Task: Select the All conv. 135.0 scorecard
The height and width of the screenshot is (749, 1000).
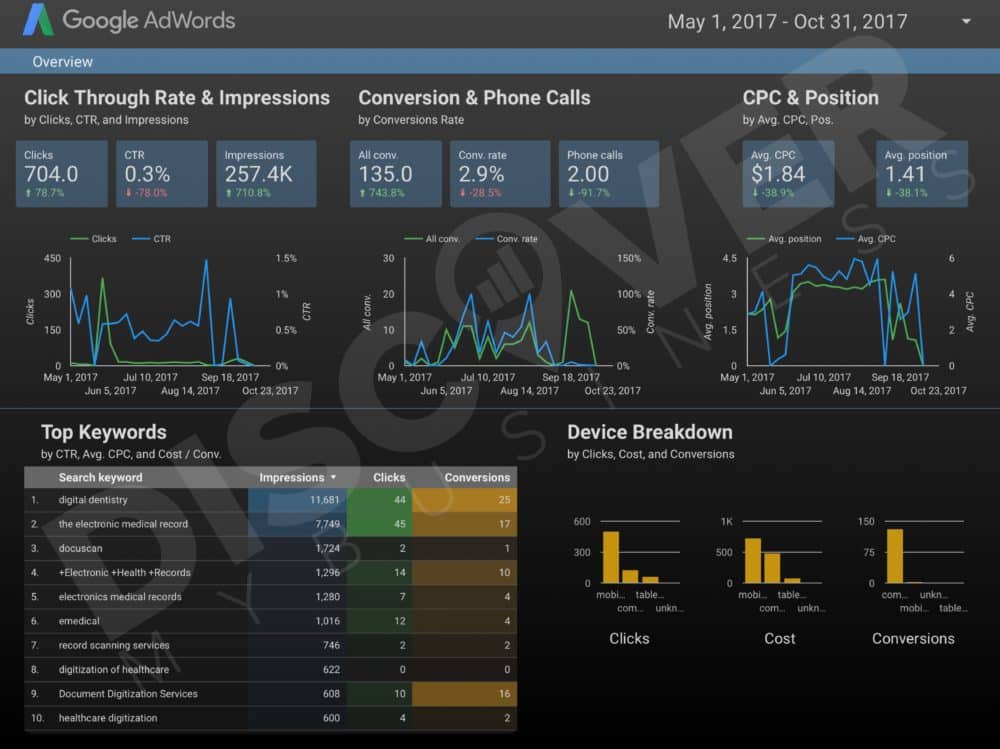Action: [x=395, y=174]
